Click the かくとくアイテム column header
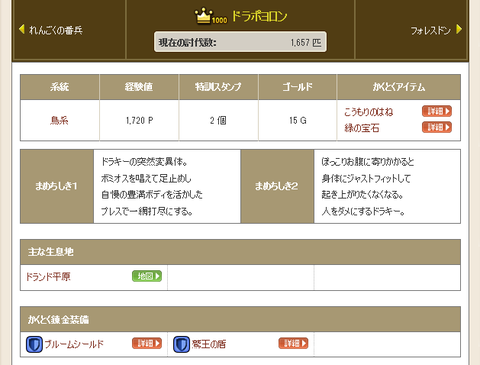480x365 pixels. [399, 87]
